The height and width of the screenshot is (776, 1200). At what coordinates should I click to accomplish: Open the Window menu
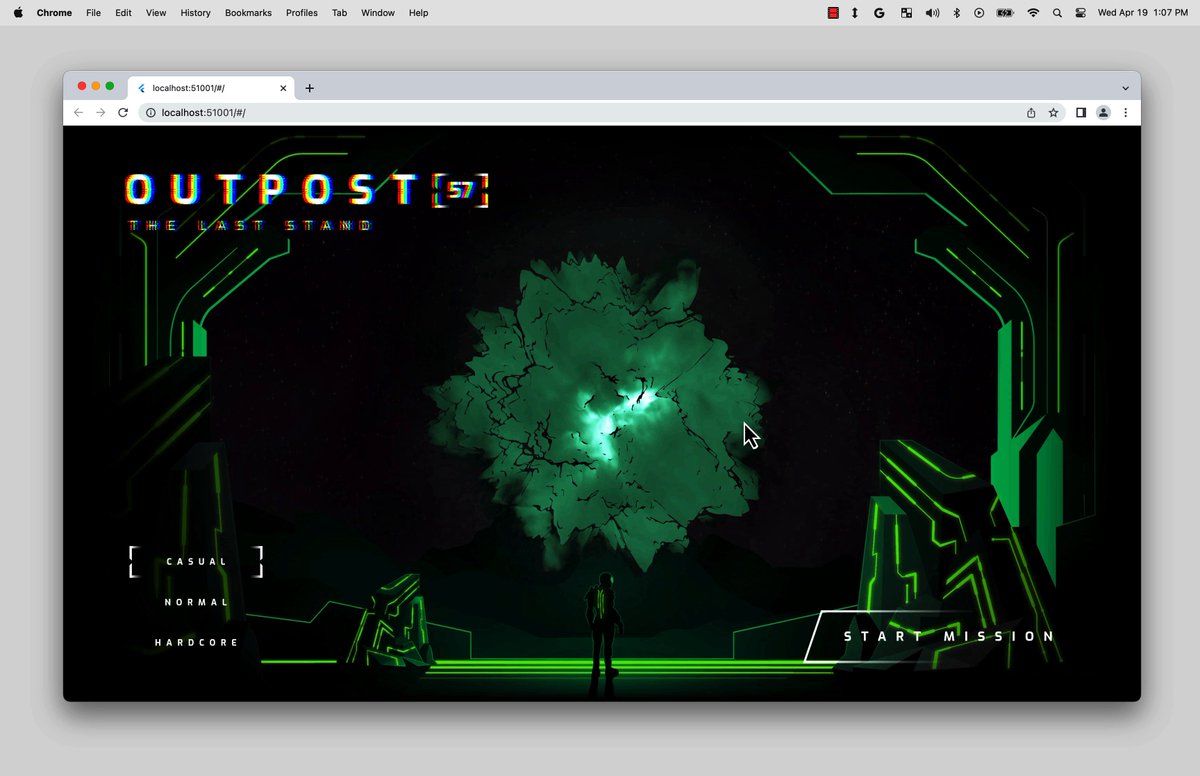[x=378, y=13]
